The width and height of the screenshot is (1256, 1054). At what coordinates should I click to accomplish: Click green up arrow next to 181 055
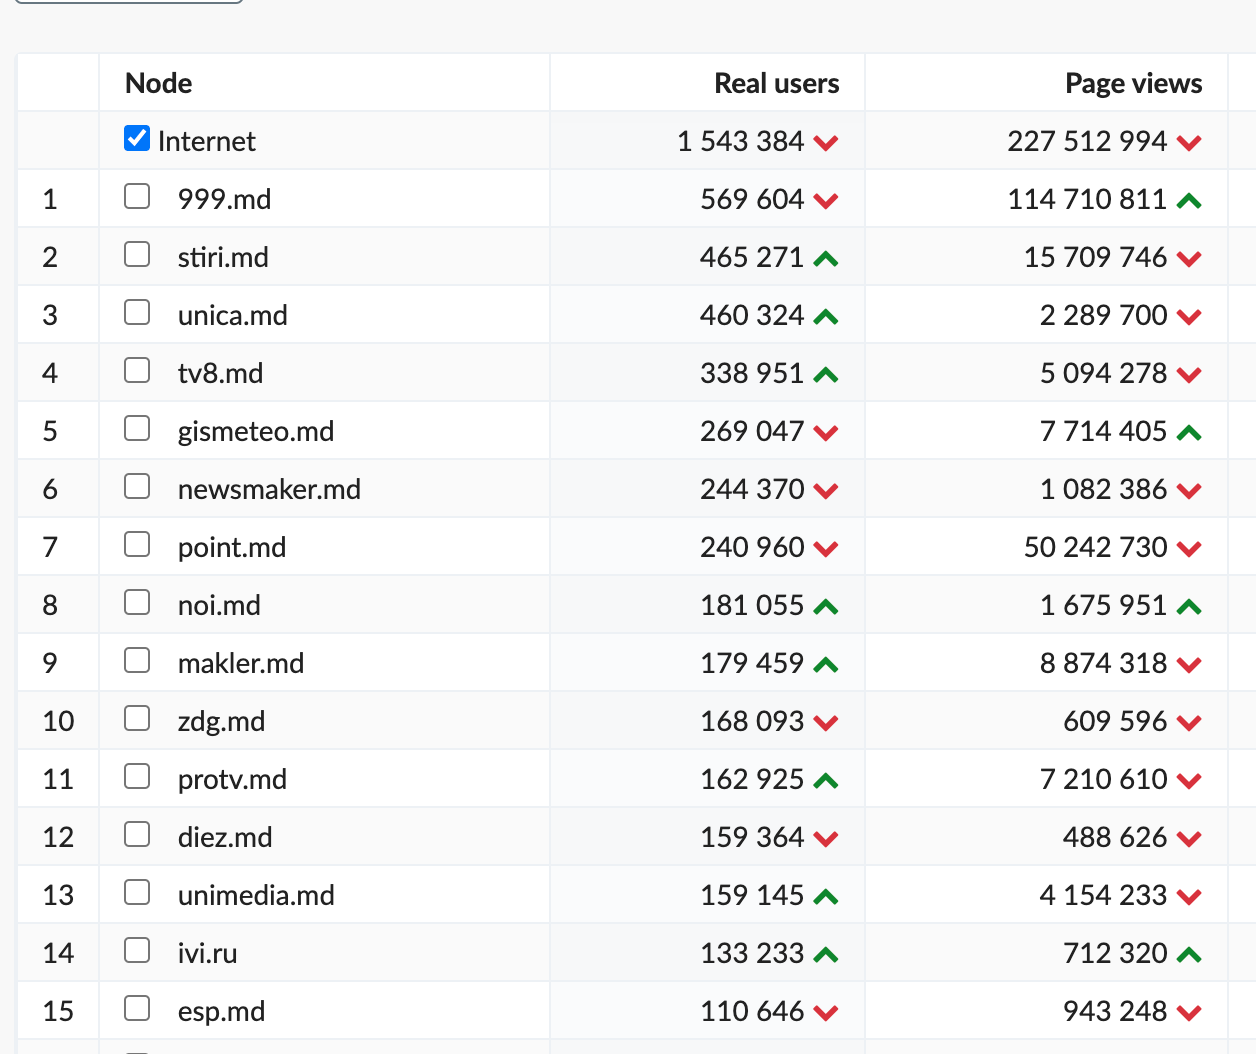pos(826,607)
